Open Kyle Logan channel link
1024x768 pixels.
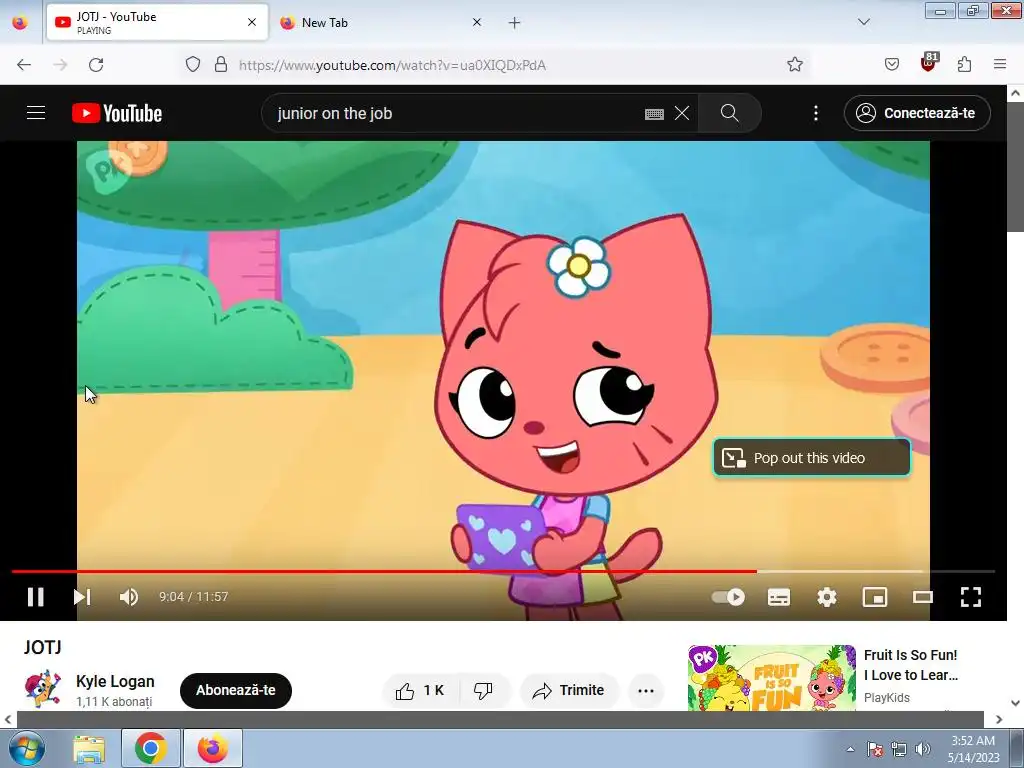[115, 681]
